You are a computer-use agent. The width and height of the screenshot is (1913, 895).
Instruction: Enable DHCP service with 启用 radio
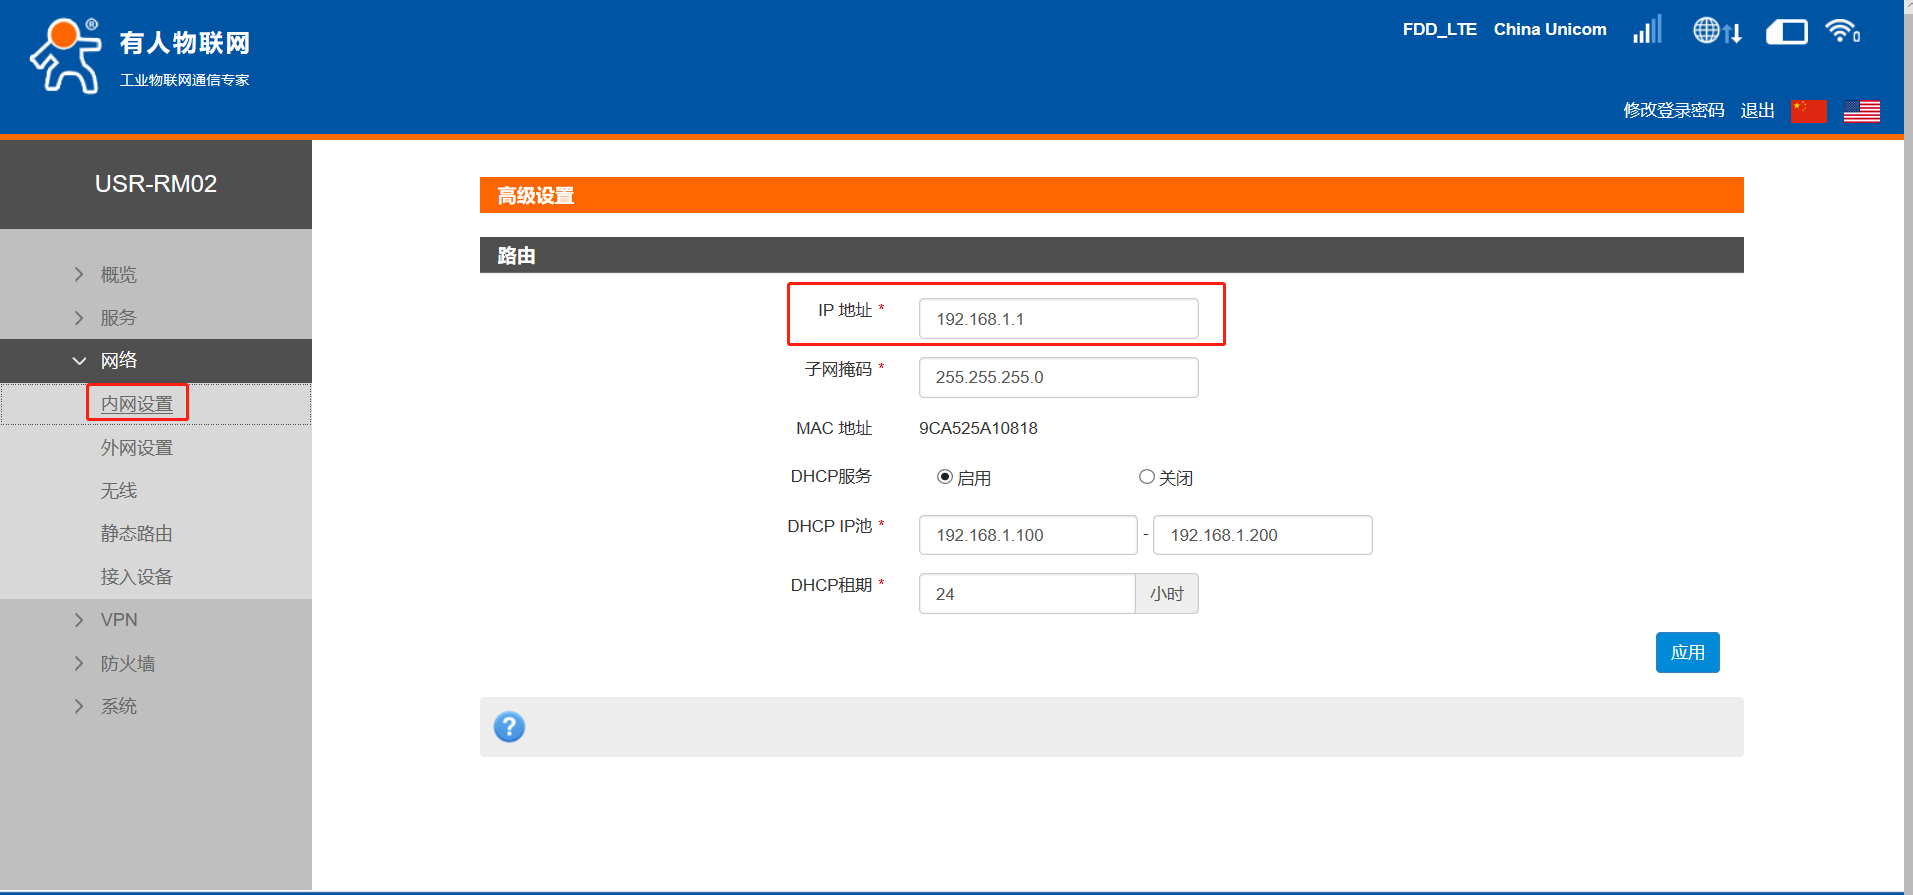pos(945,477)
